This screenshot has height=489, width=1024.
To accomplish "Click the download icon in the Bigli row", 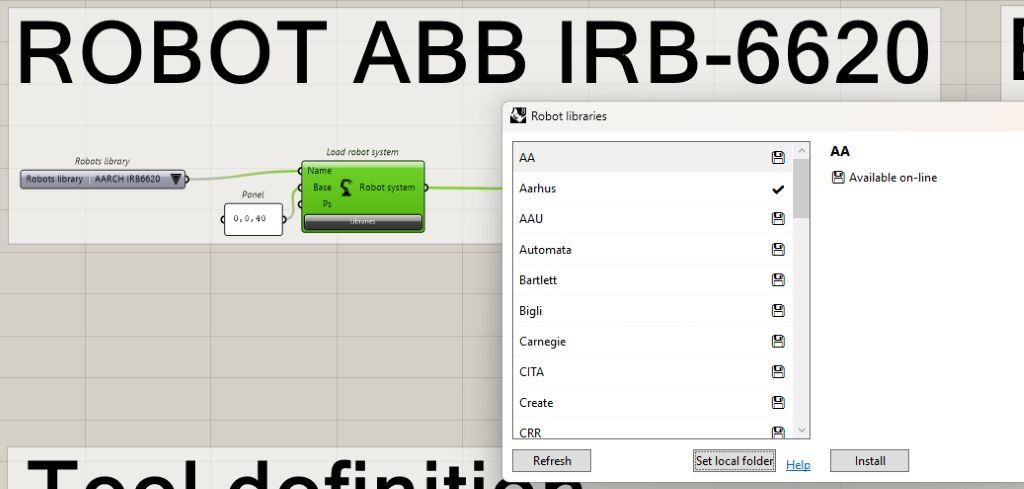I will 778,311.
